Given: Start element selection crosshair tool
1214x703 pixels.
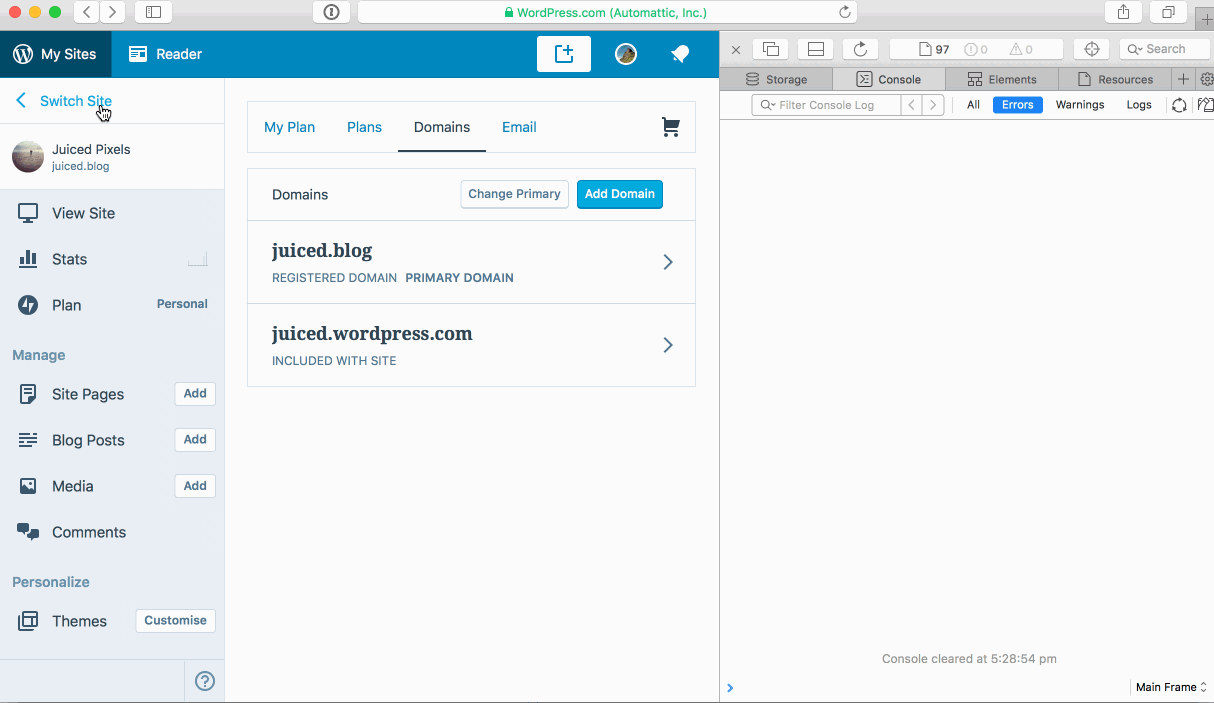Looking at the screenshot, I should pos(1092,49).
